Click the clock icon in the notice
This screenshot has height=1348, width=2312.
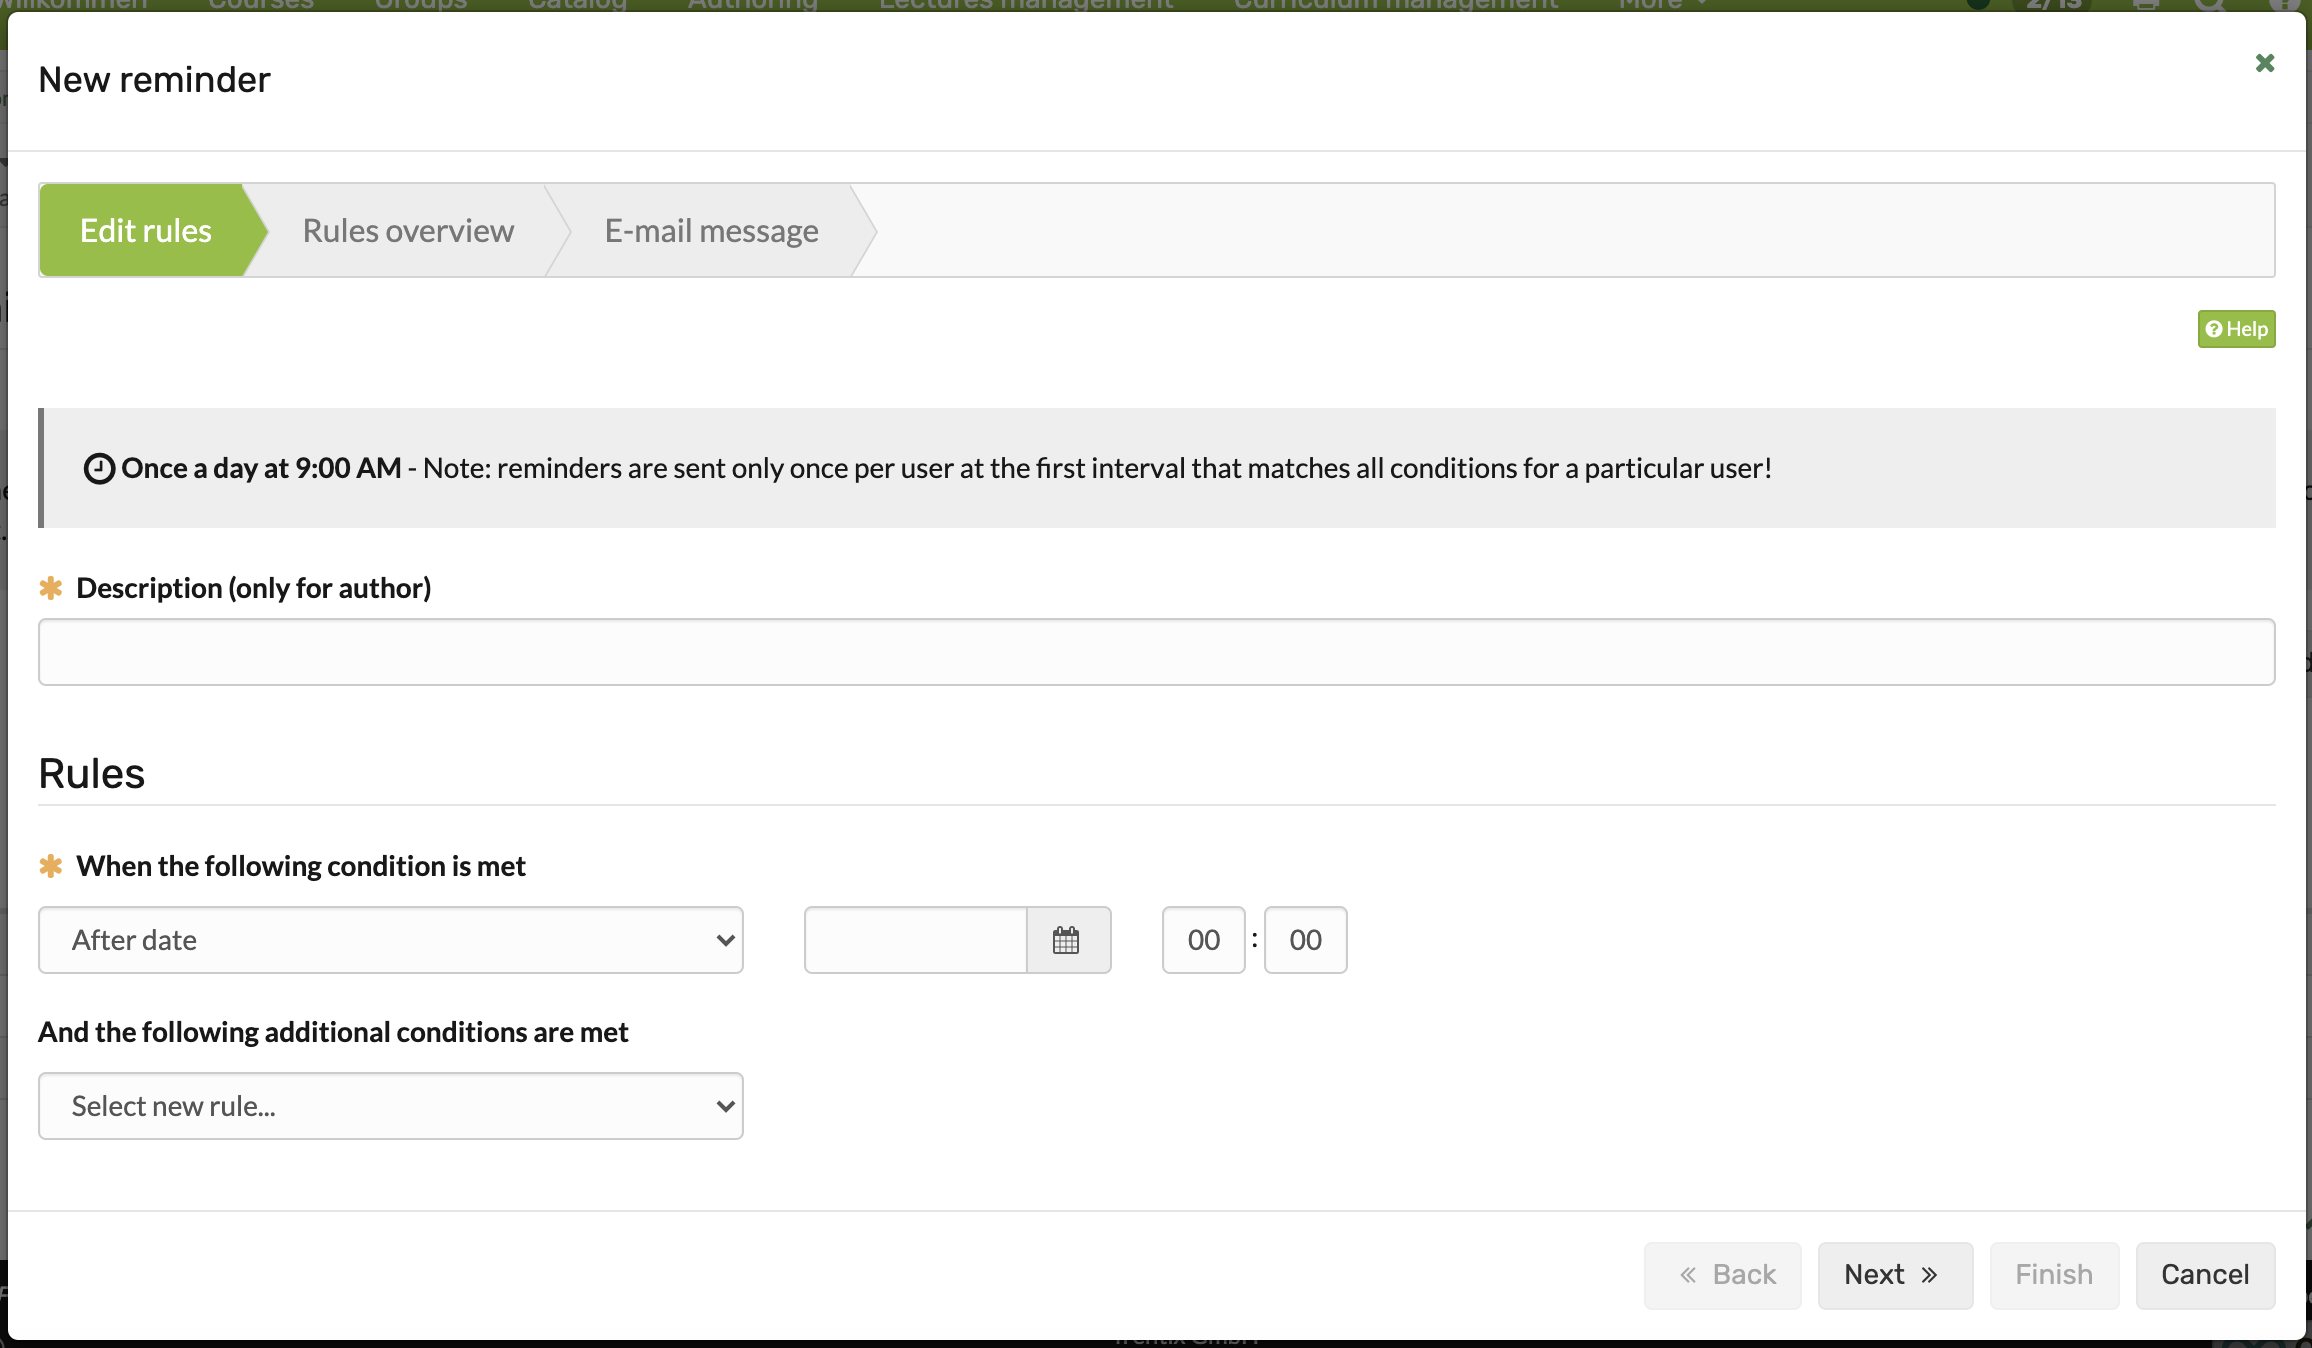coord(99,468)
